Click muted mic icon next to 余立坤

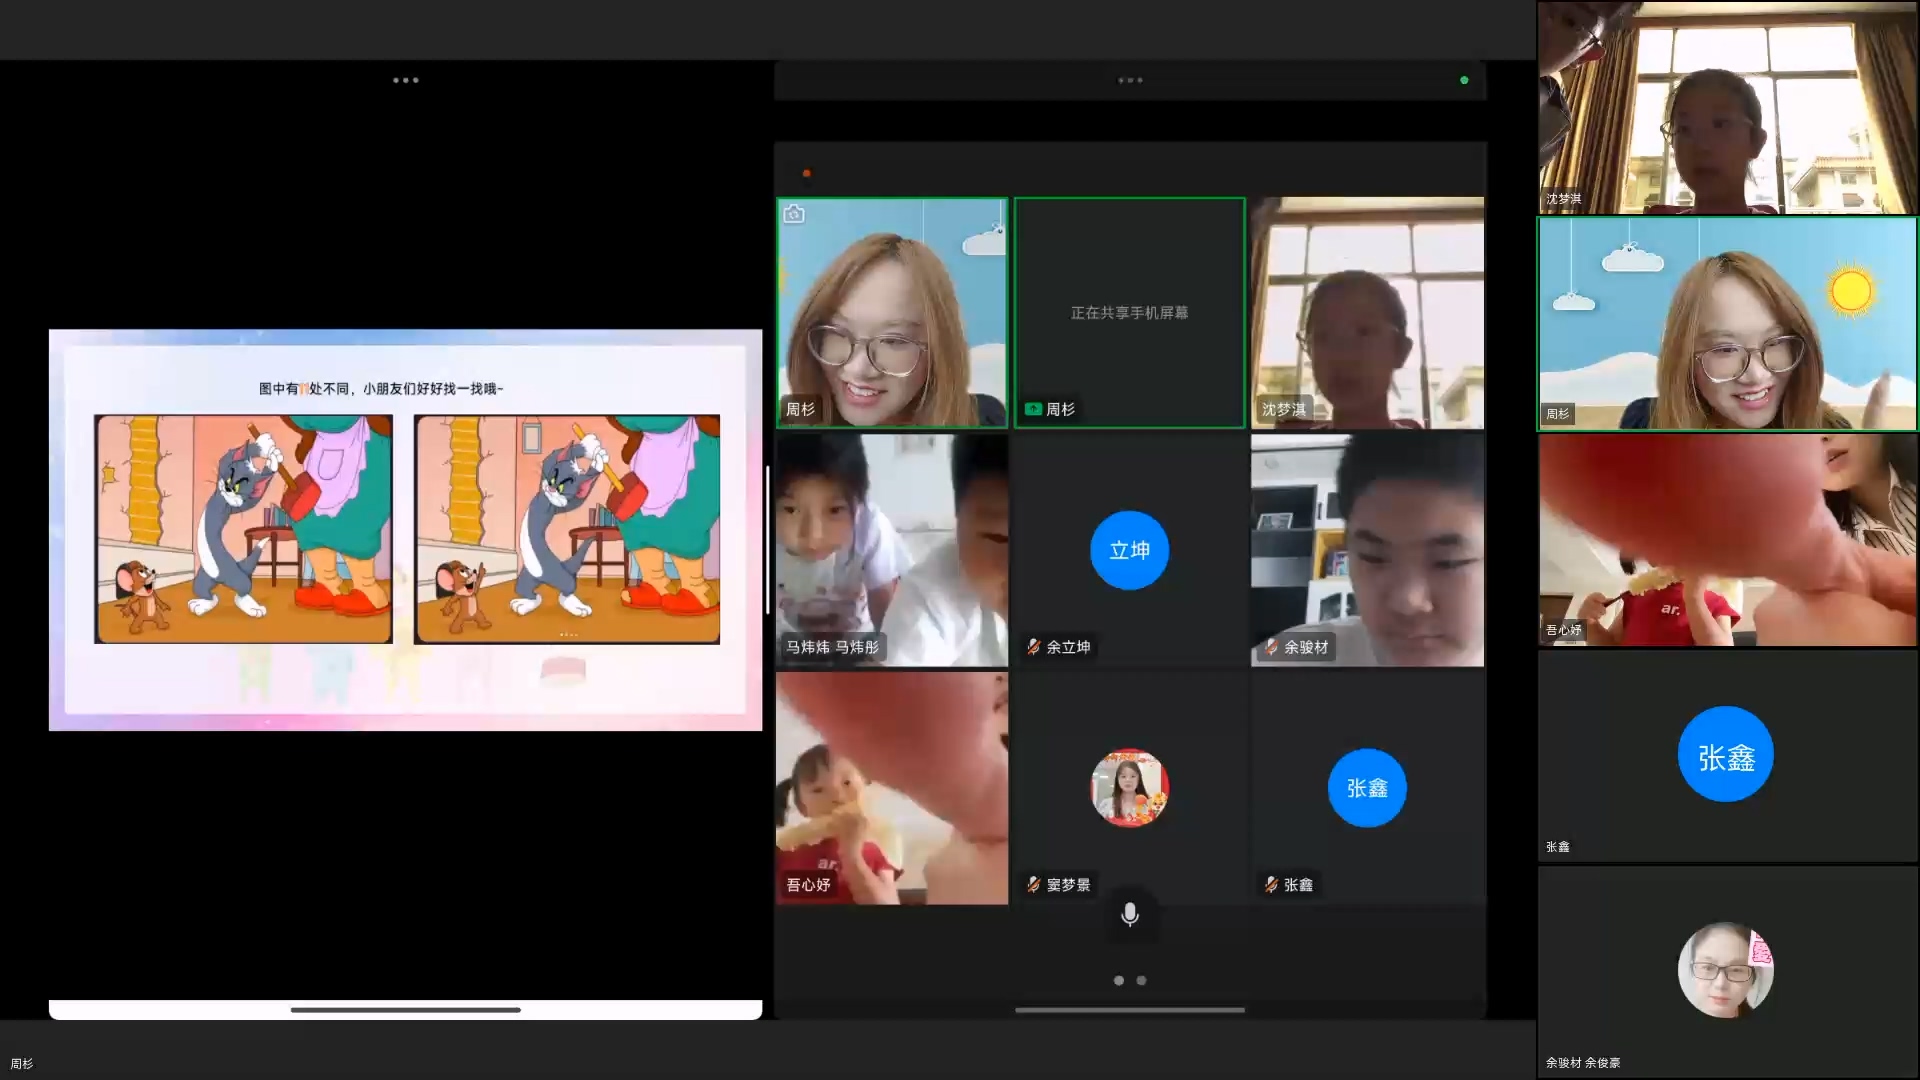click(1034, 647)
